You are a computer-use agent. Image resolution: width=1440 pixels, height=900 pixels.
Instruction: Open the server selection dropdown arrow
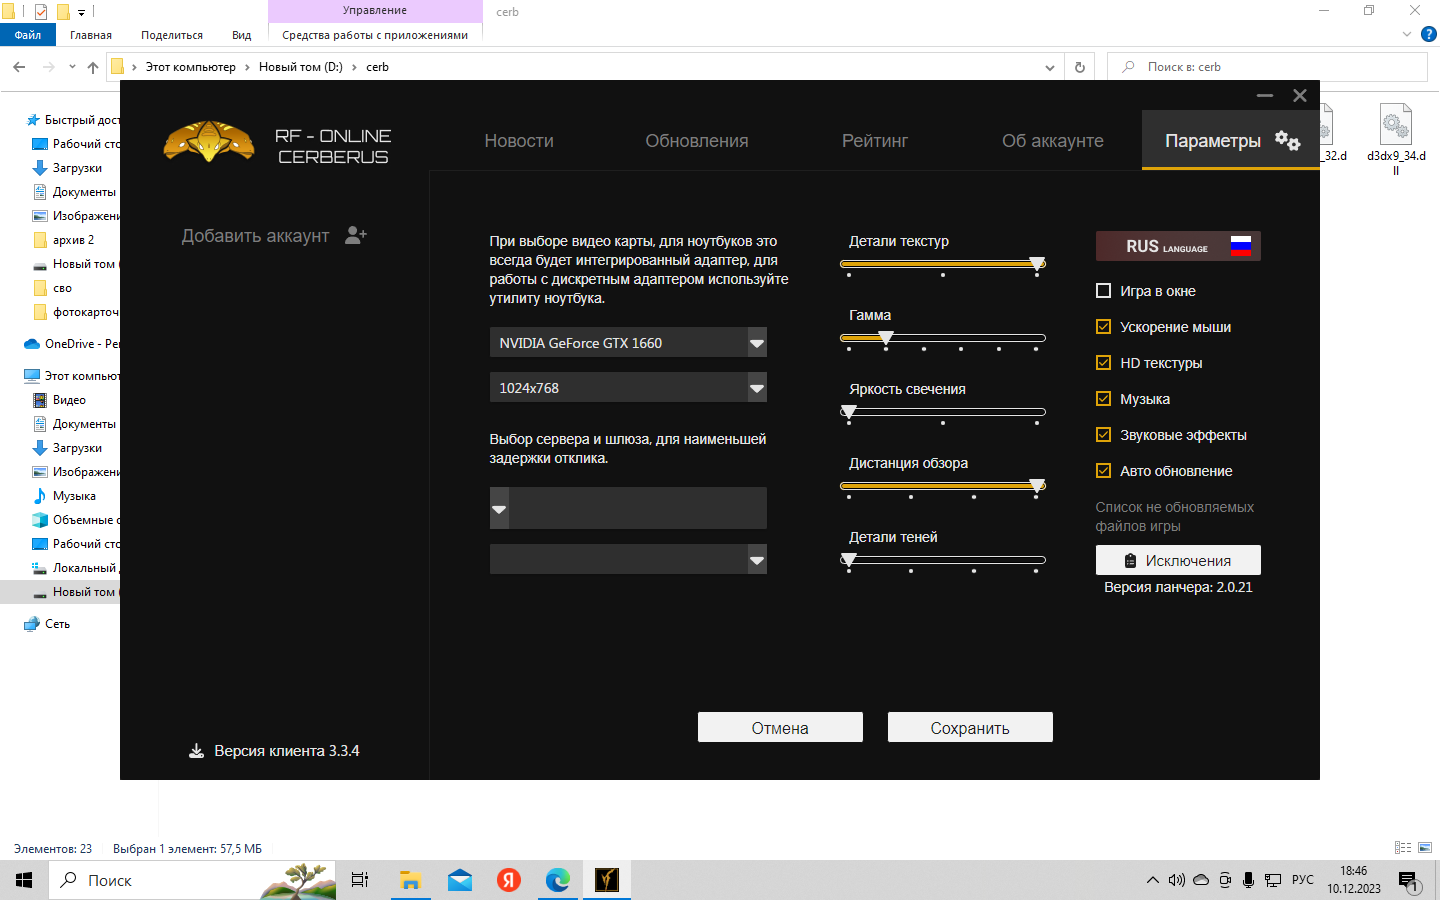(499, 509)
